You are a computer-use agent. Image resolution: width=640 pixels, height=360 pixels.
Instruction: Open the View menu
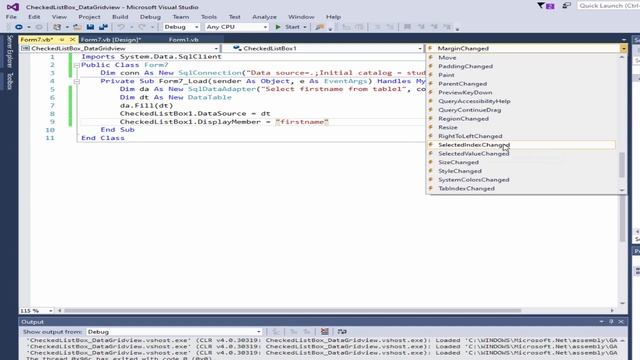click(59, 17)
